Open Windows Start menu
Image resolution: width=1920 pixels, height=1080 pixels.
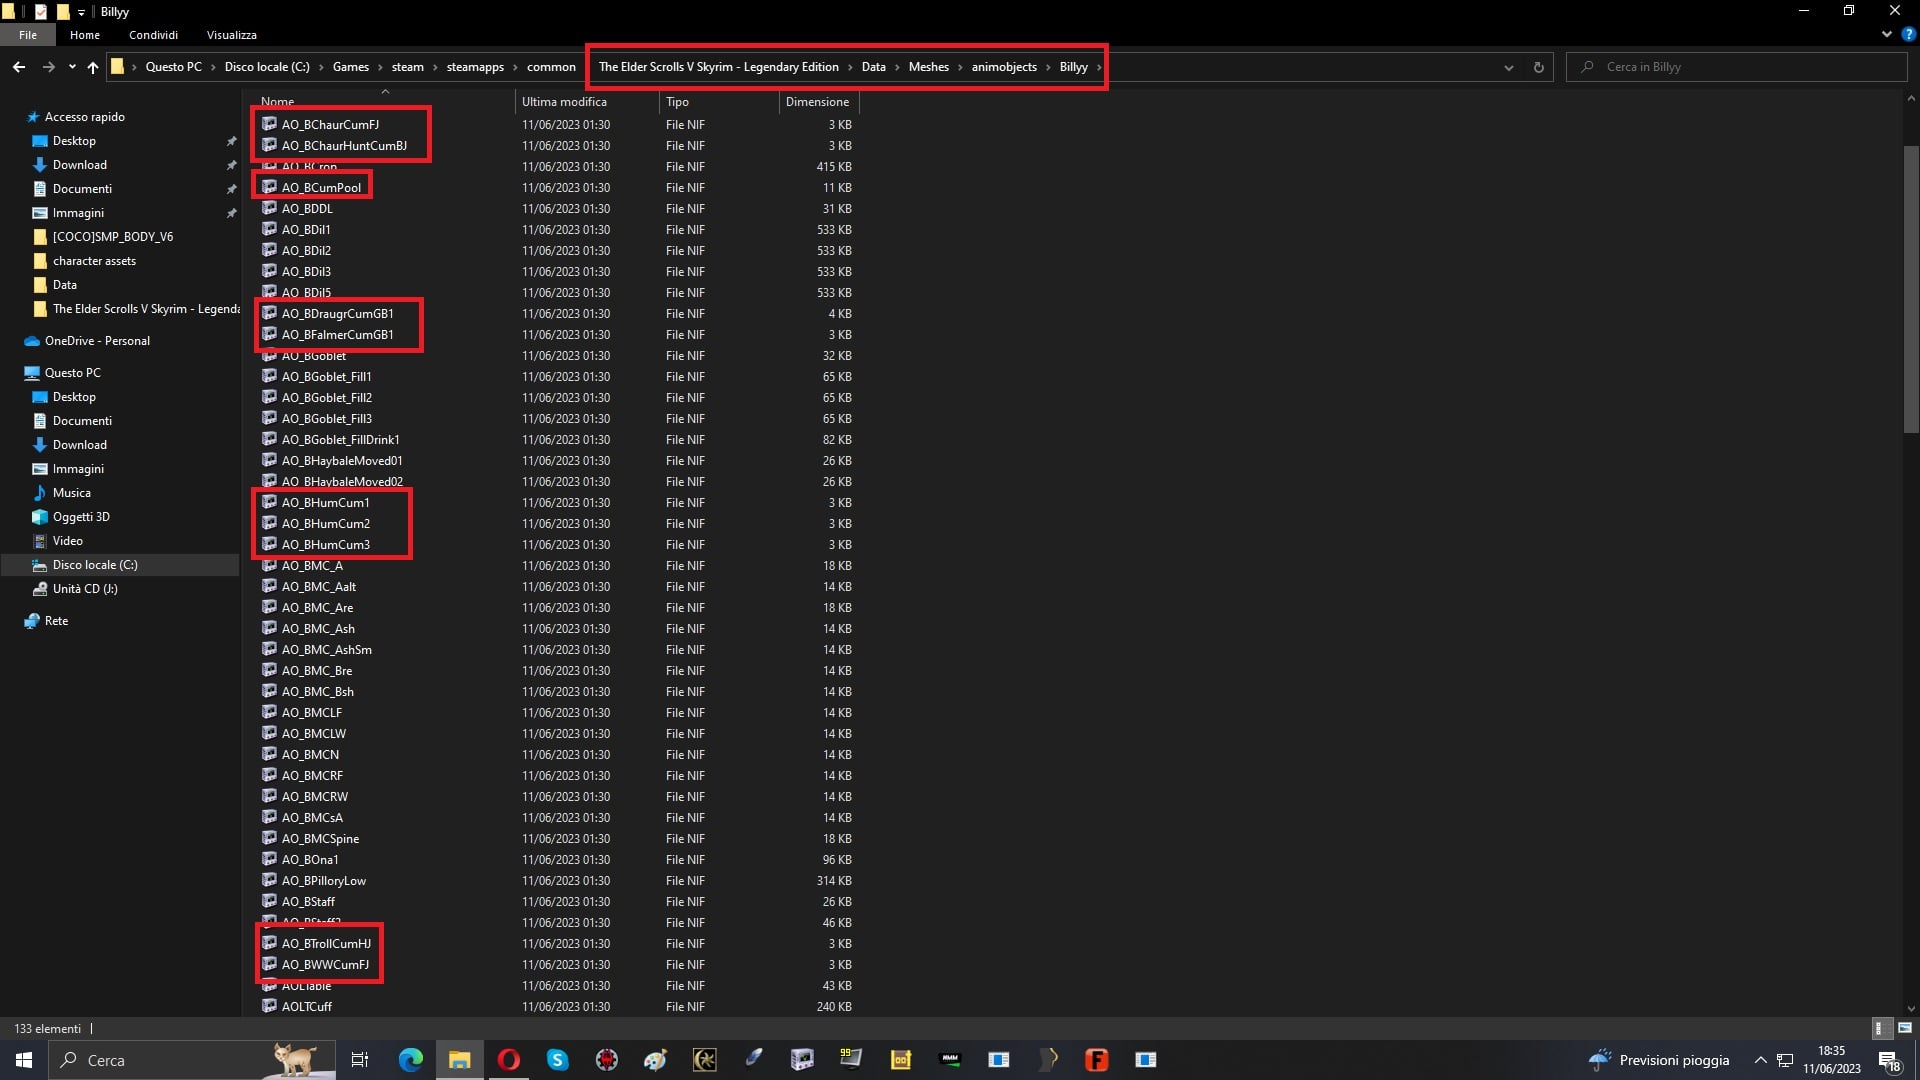pos(24,1060)
